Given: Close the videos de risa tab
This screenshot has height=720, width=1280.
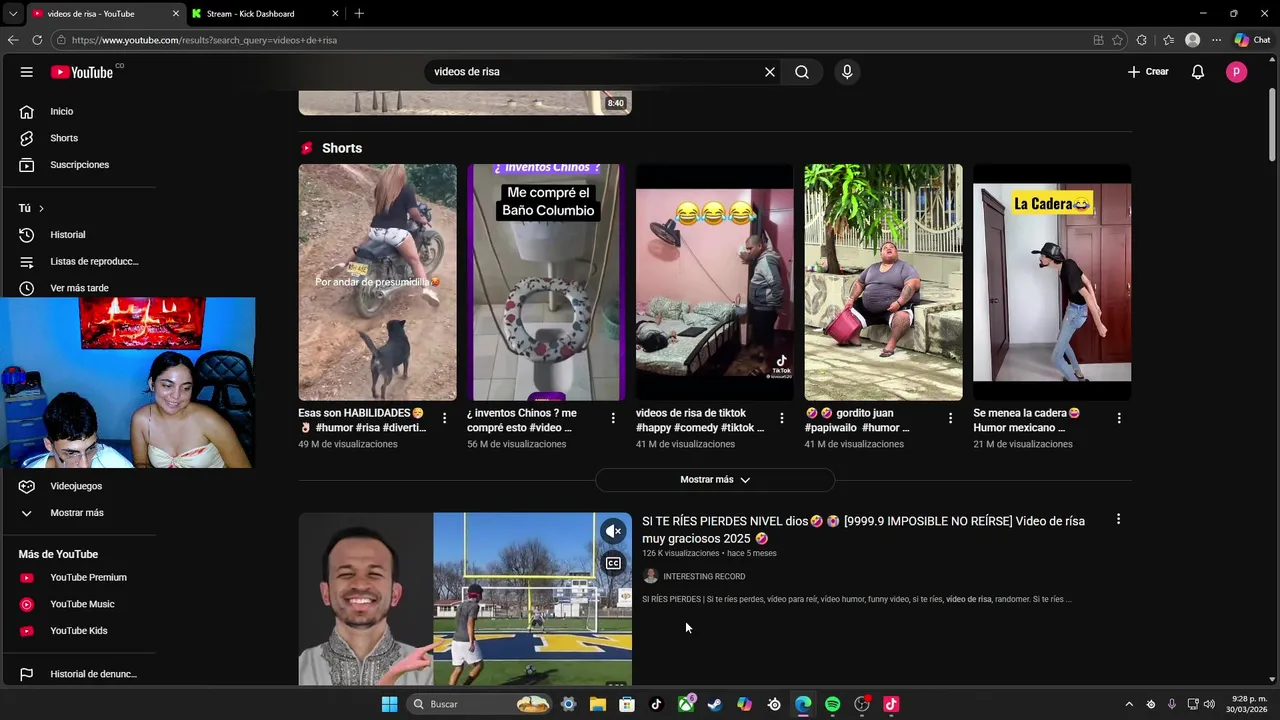Looking at the screenshot, I should tap(177, 14).
